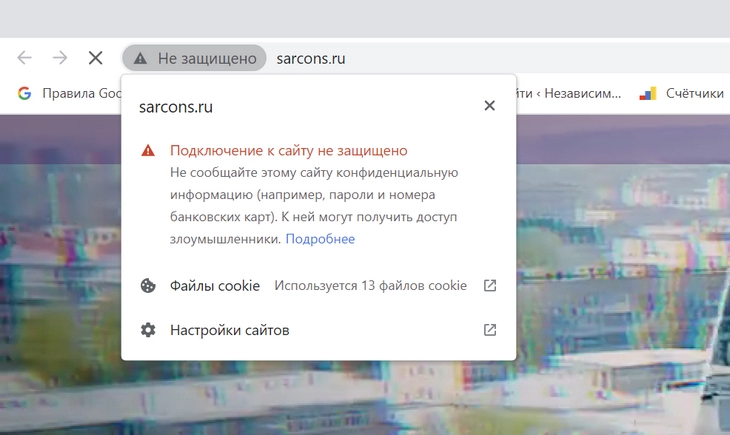Close the site info popup
This screenshot has width=730, height=435.
pyautogui.click(x=489, y=106)
